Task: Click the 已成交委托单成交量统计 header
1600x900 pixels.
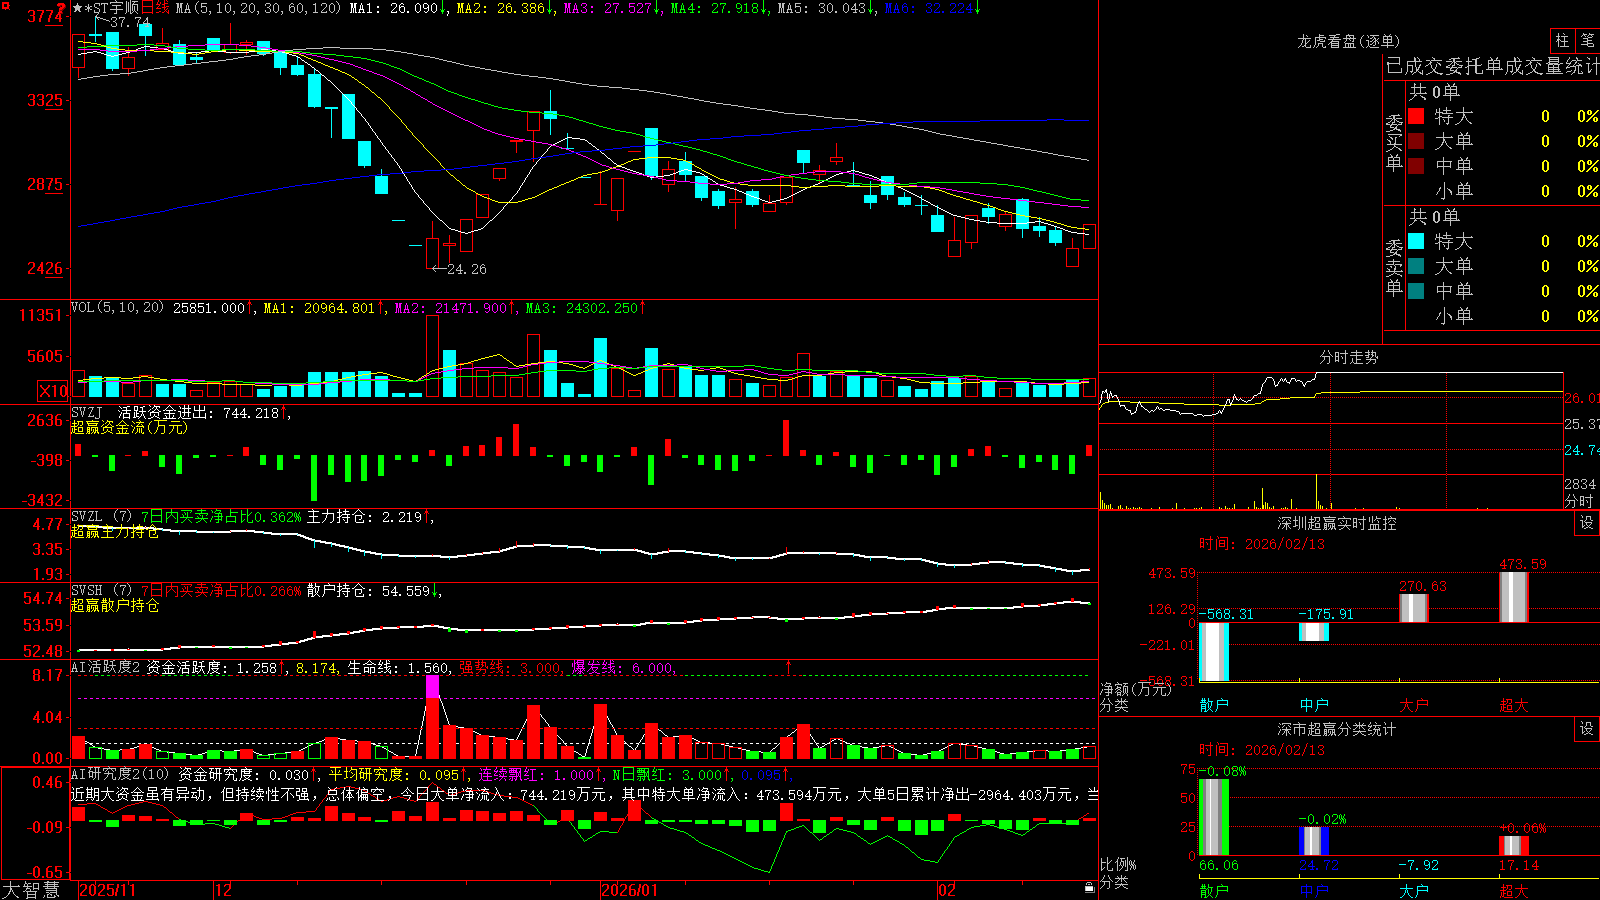Action: coord(1492,66)
